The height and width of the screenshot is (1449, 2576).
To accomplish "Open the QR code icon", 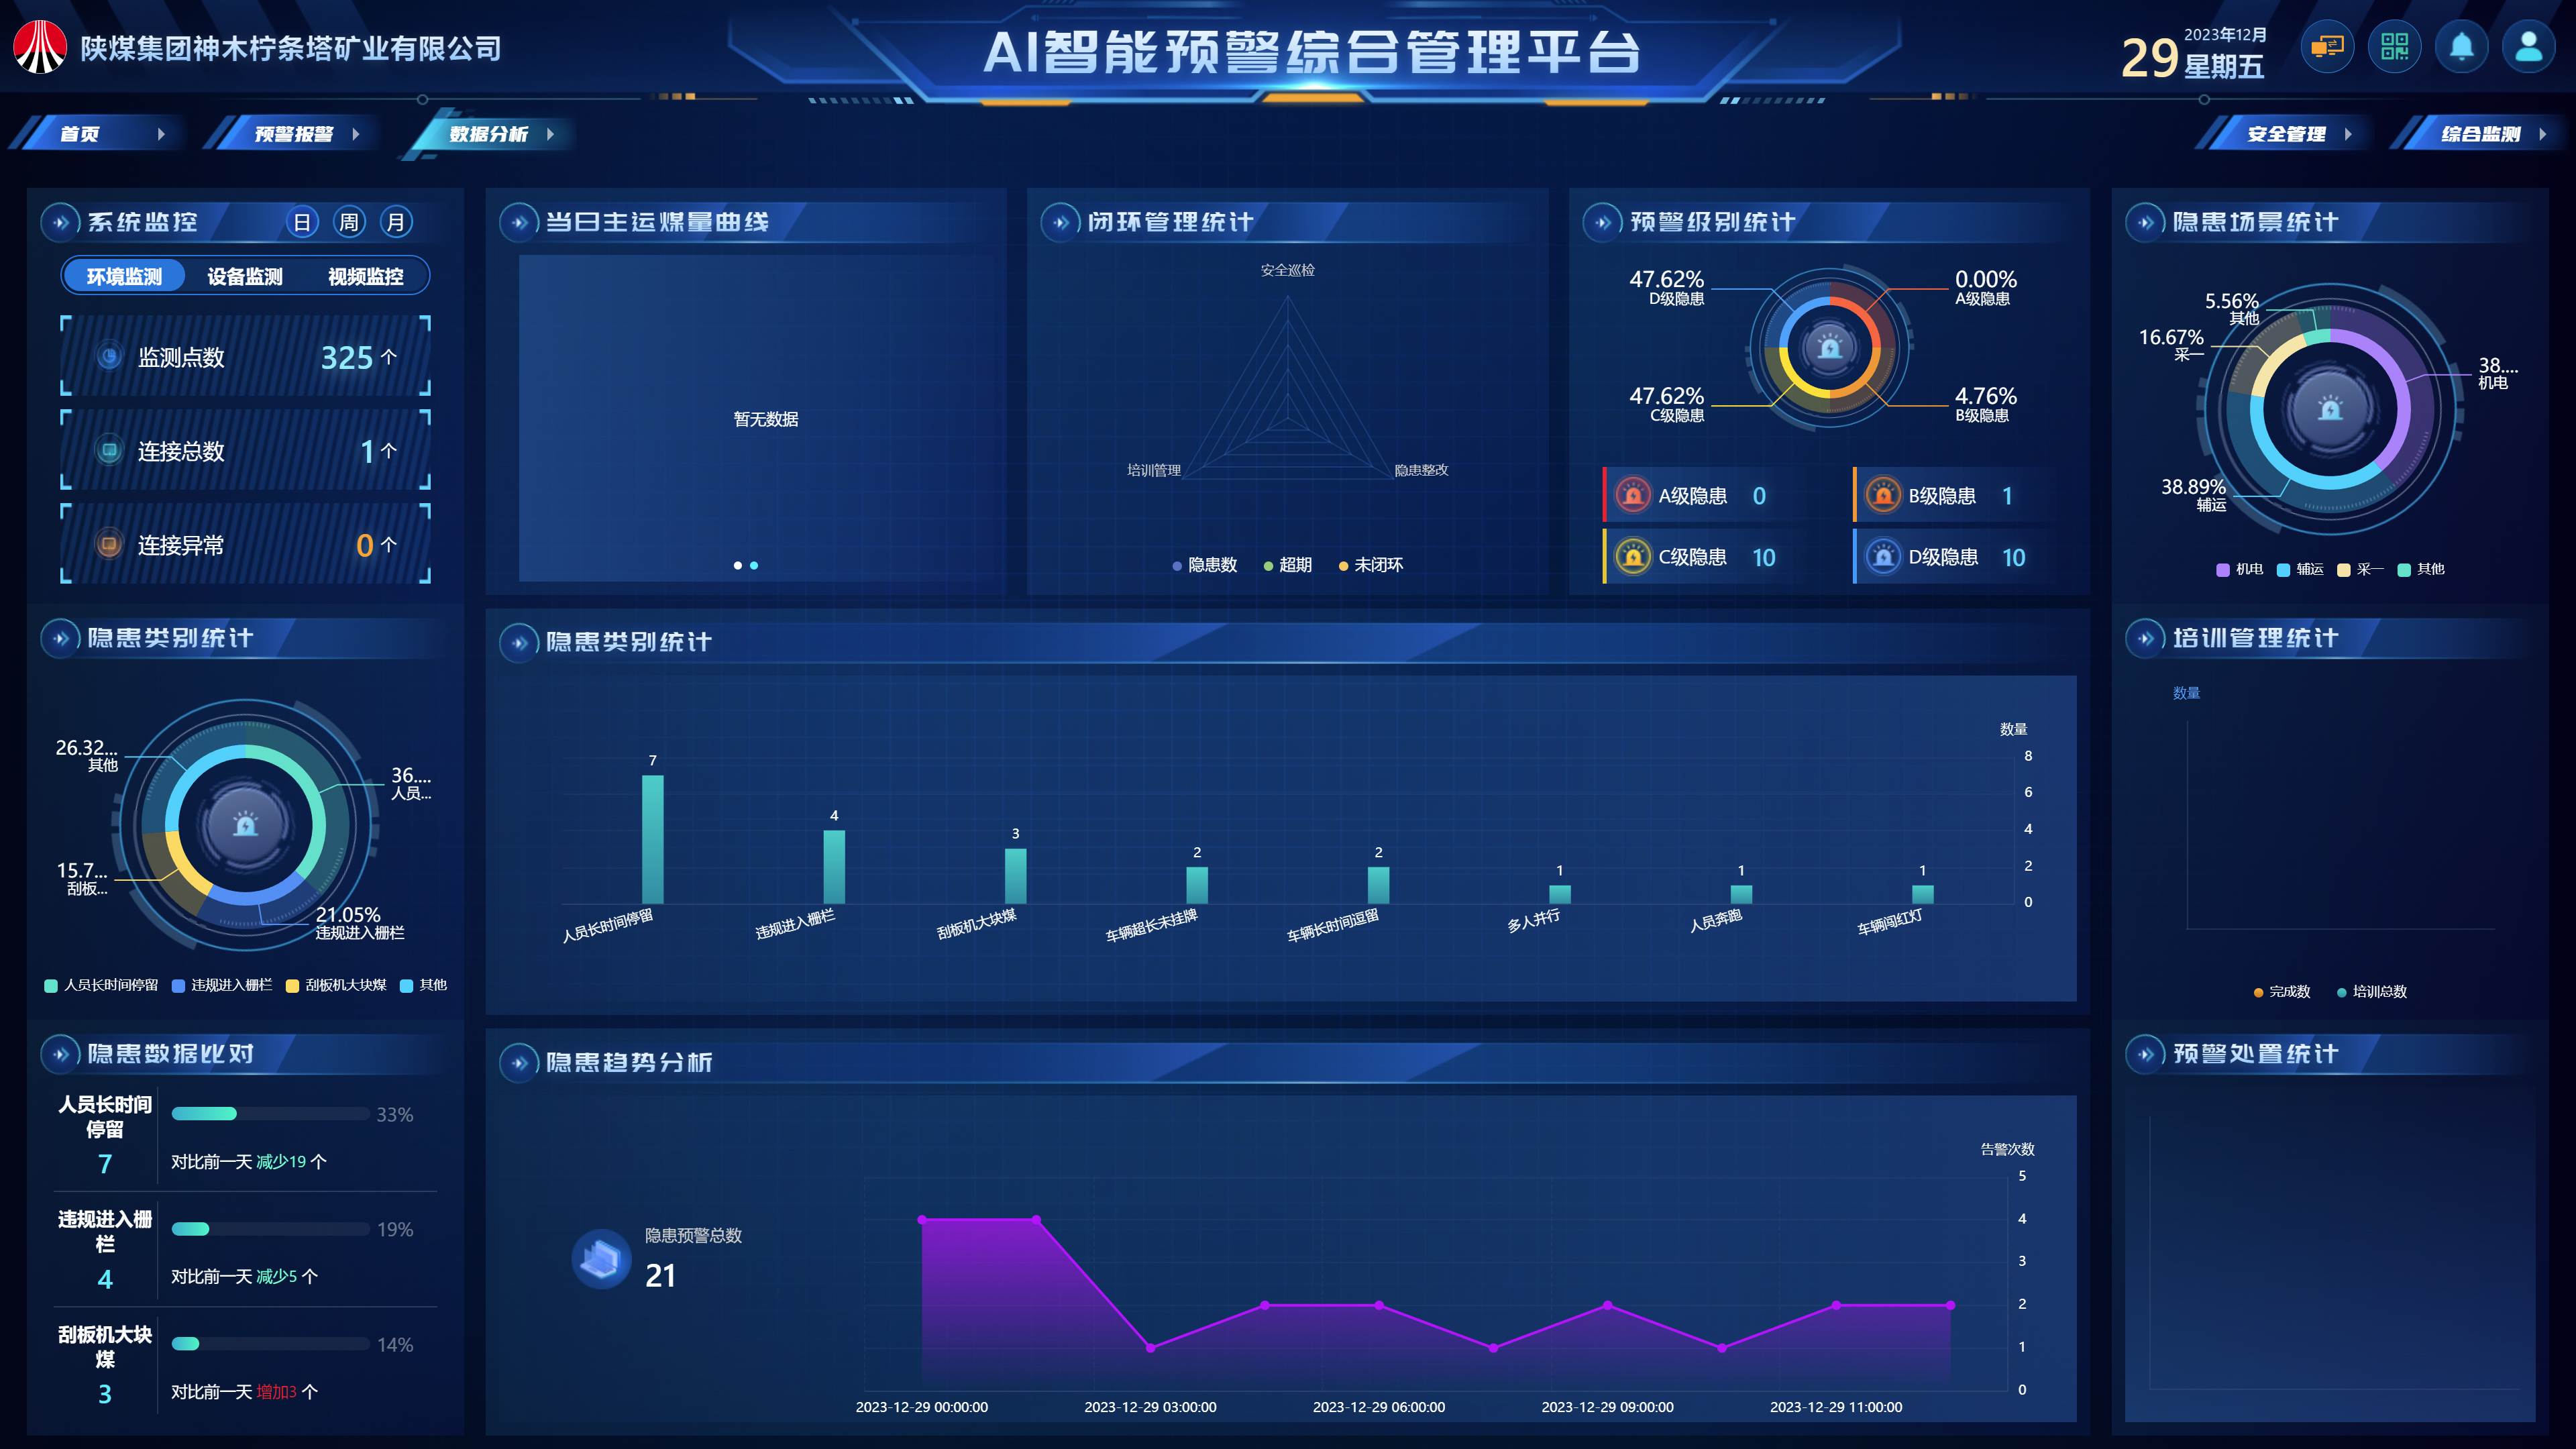I will tap(2394, 47).
